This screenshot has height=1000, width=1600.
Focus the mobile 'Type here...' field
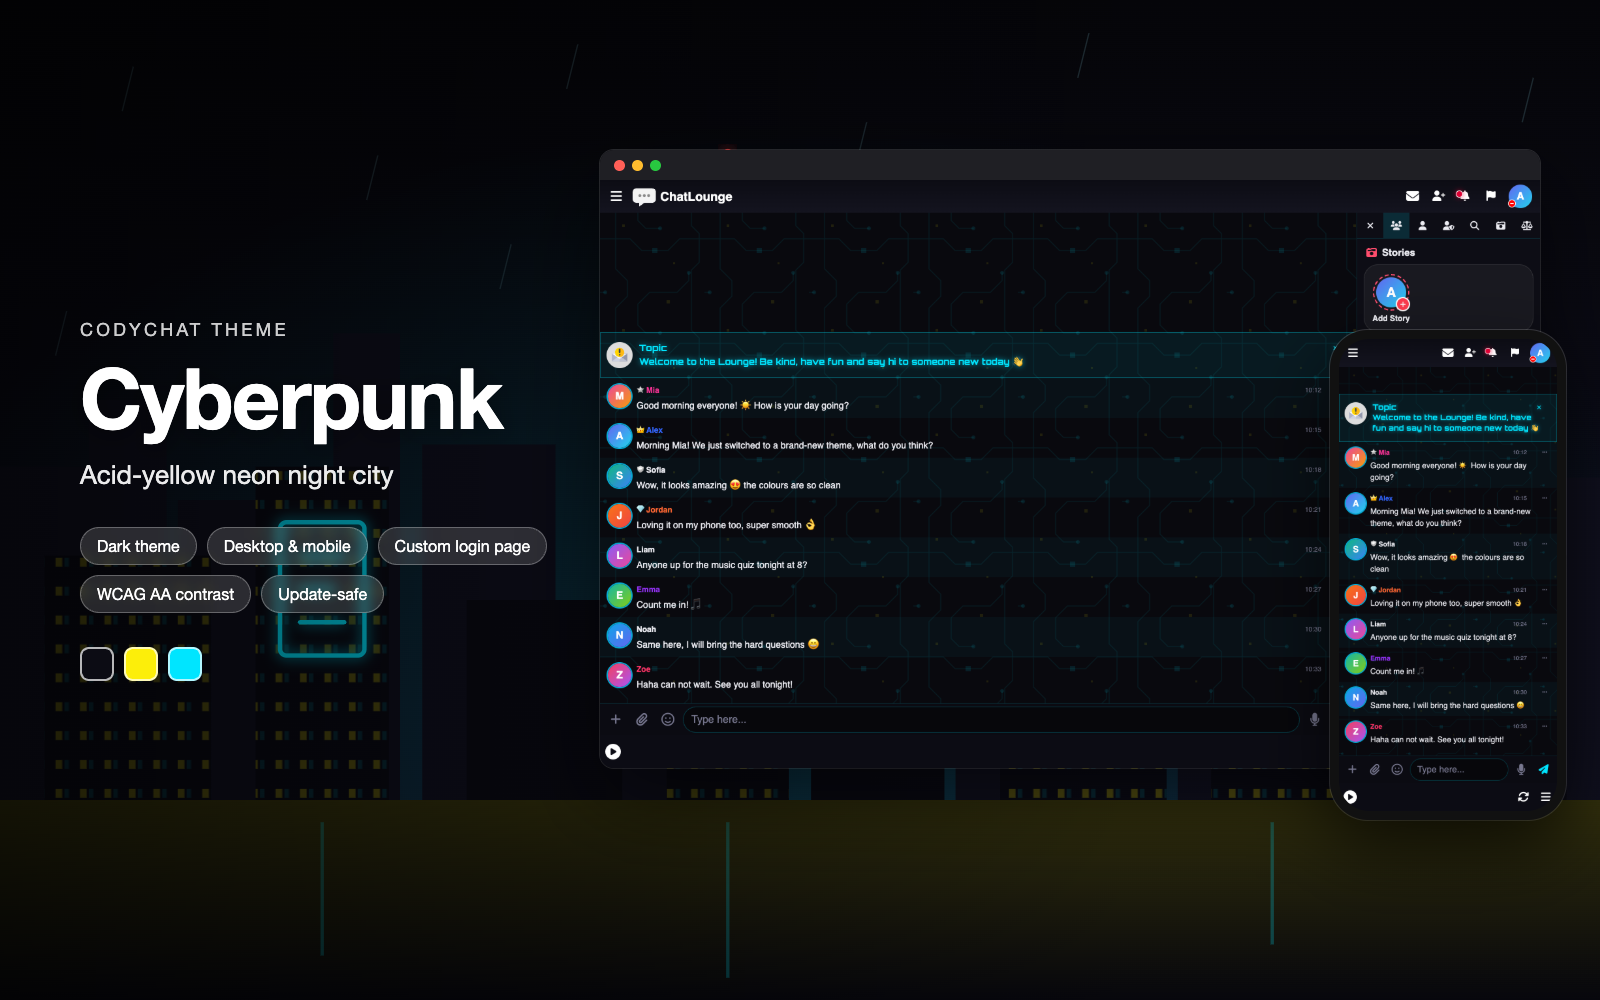pos(1459,769)
